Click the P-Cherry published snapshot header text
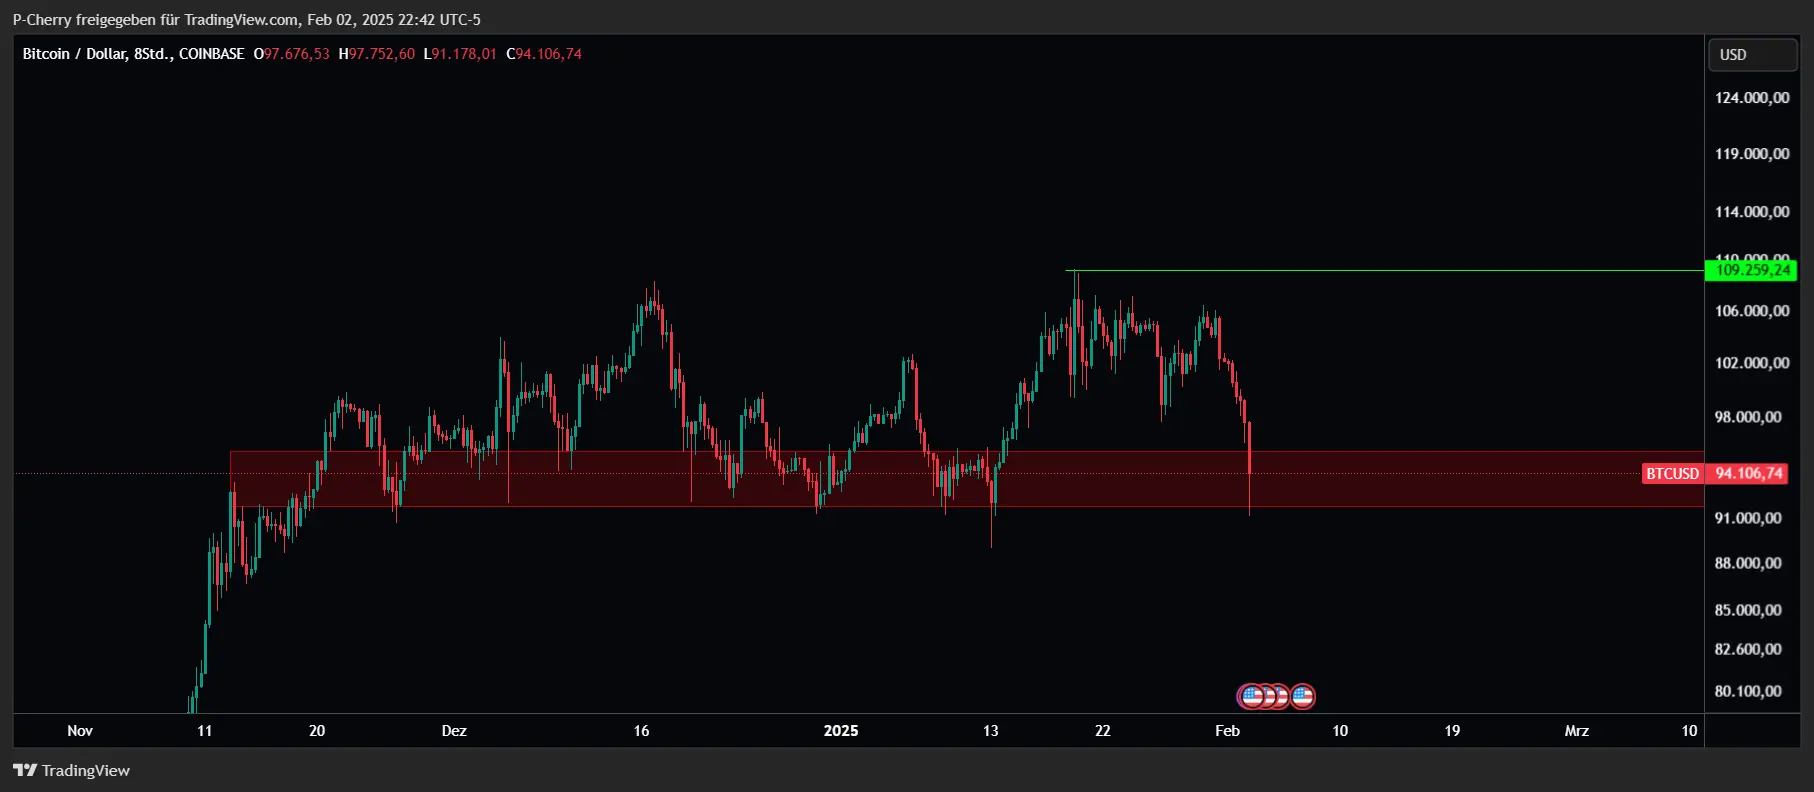The width and height of the screenshot is (1814, 792). pos(246,19)
